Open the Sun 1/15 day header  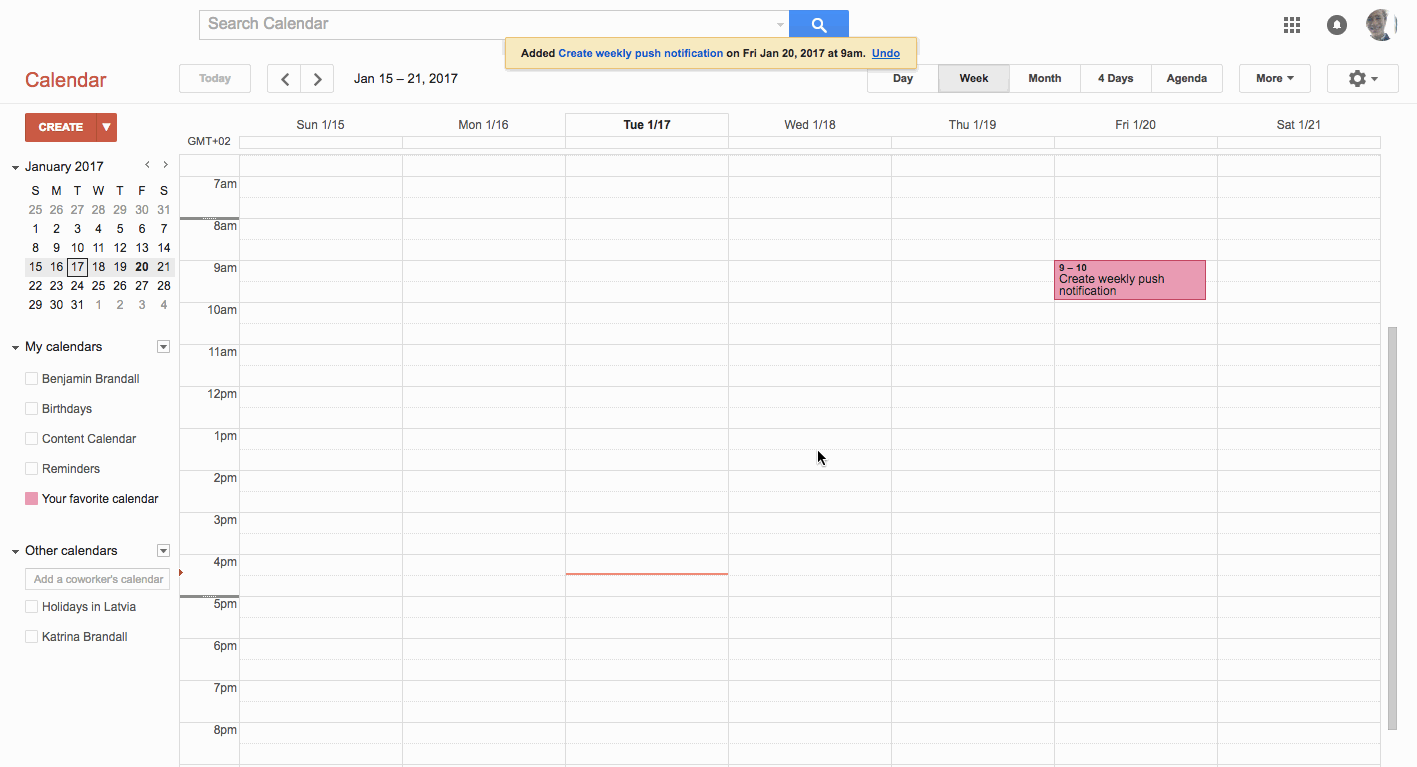tap(320, 125)
